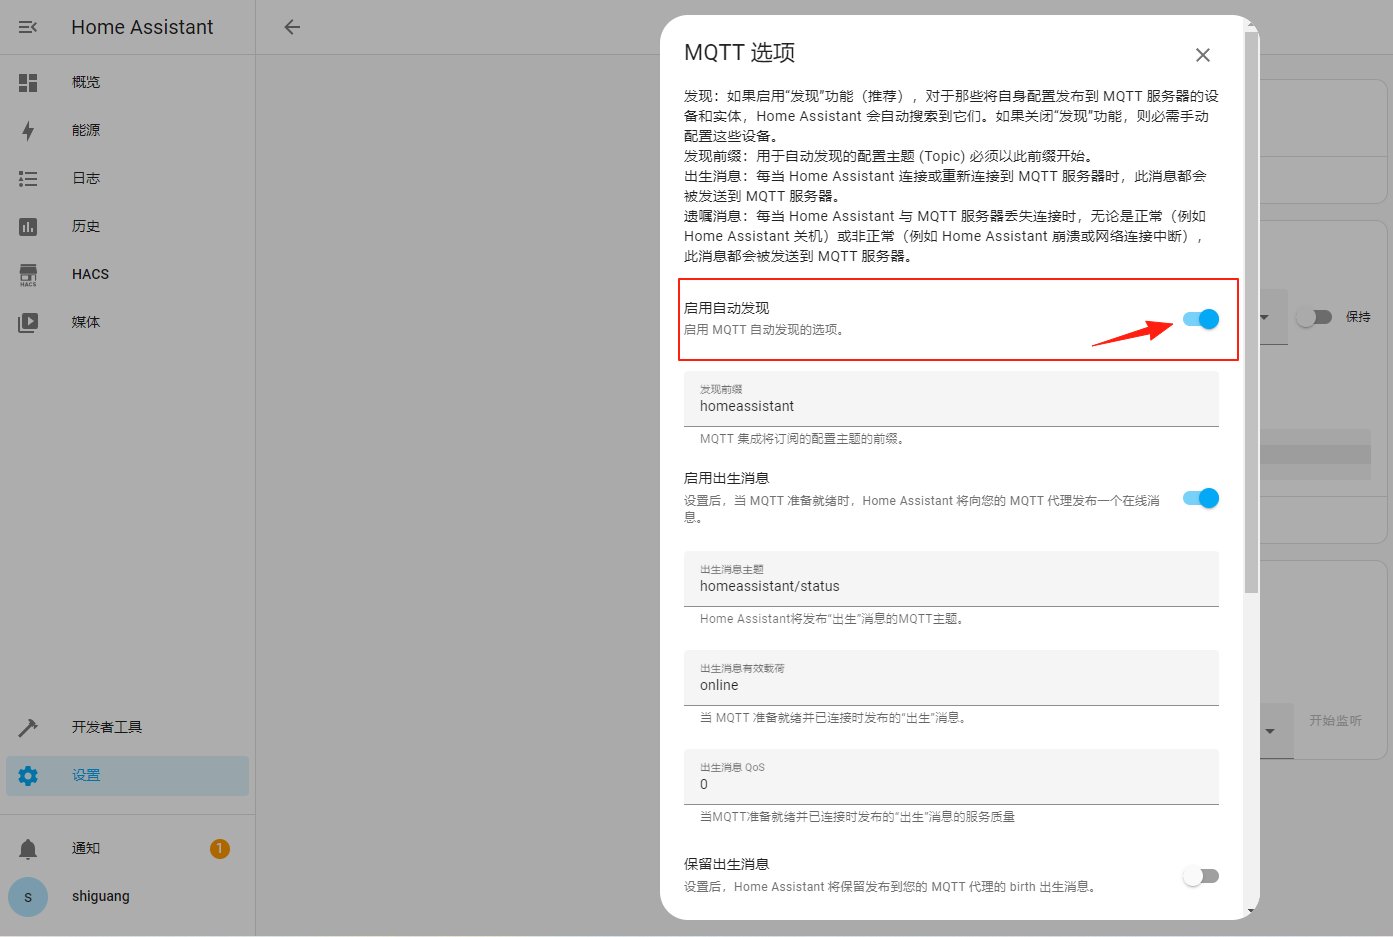Click the 开始监听 button
The height and width of the screenshot is (937, 1393).
pos(1335,721)
